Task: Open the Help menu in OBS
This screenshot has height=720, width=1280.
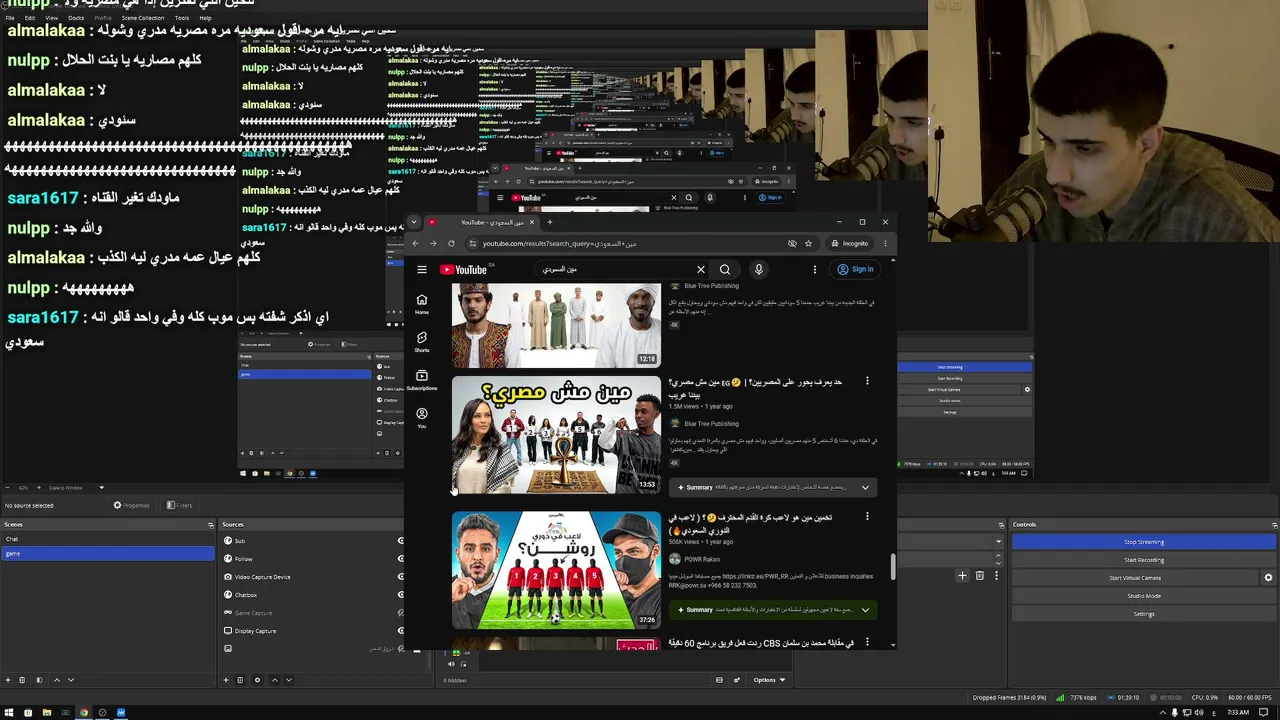Action: 205,18
